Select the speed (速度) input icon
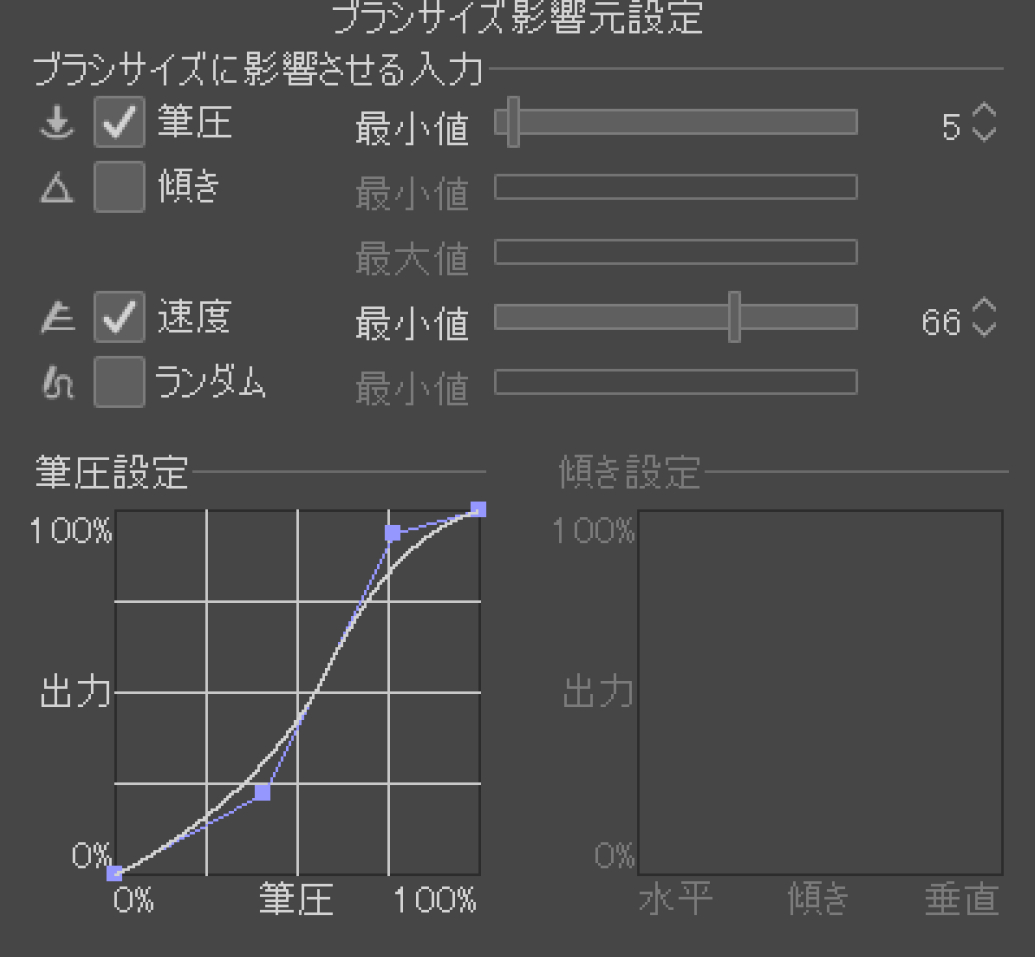The image size is (1035, 957). click(56, 317)
